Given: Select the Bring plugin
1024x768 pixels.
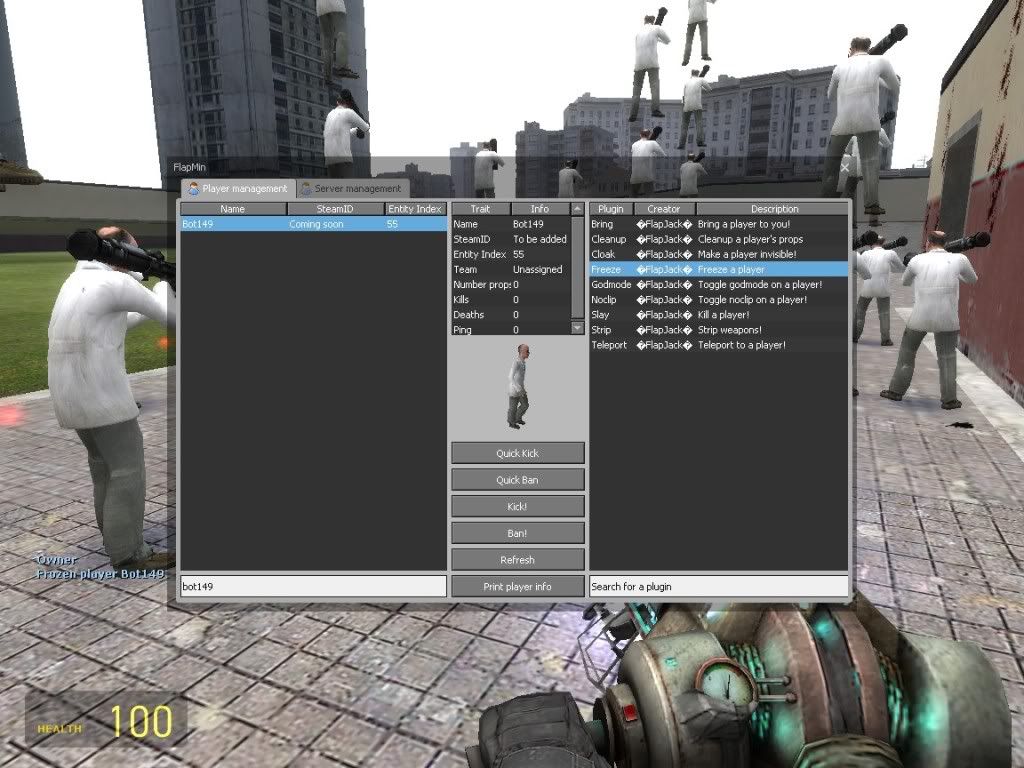Looking at the screenshot, I should pyautogui.click(x=719, y=224).
